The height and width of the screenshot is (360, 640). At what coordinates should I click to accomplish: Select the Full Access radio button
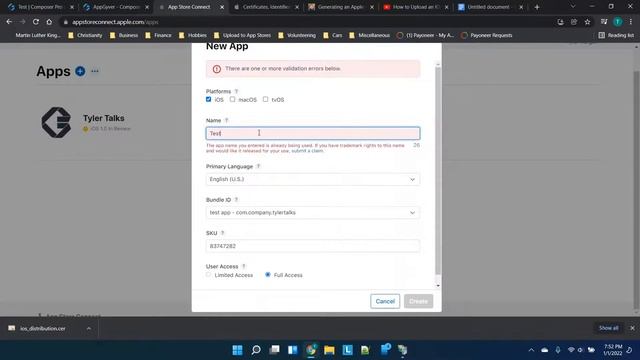click(x=268, y=275)
